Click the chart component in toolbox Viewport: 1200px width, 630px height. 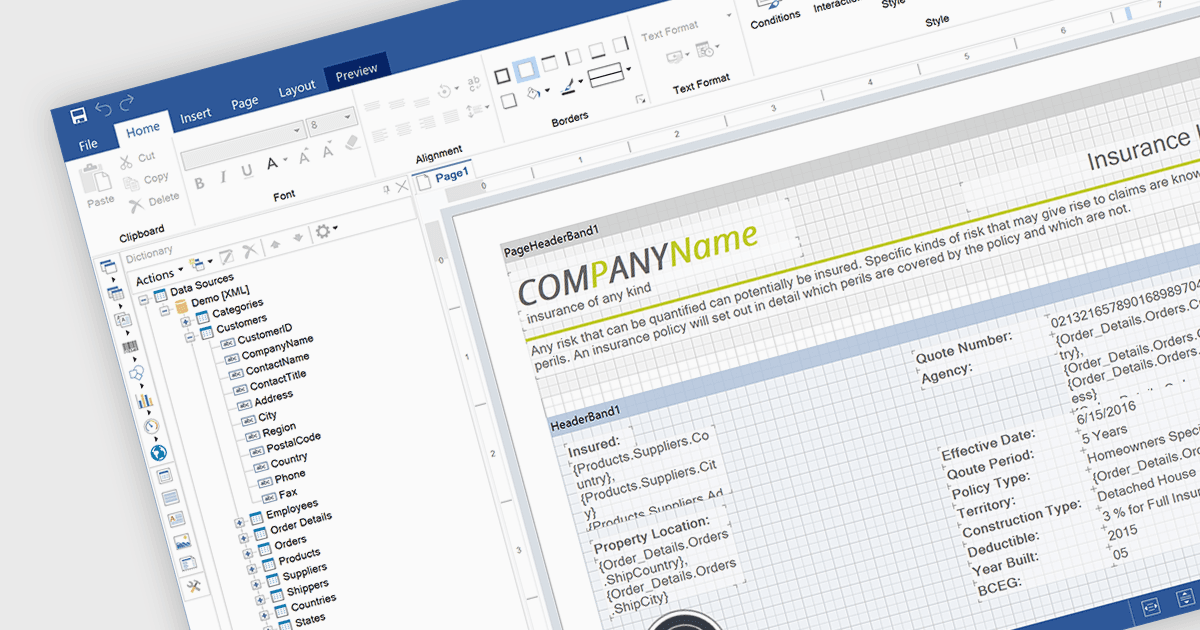144,399
